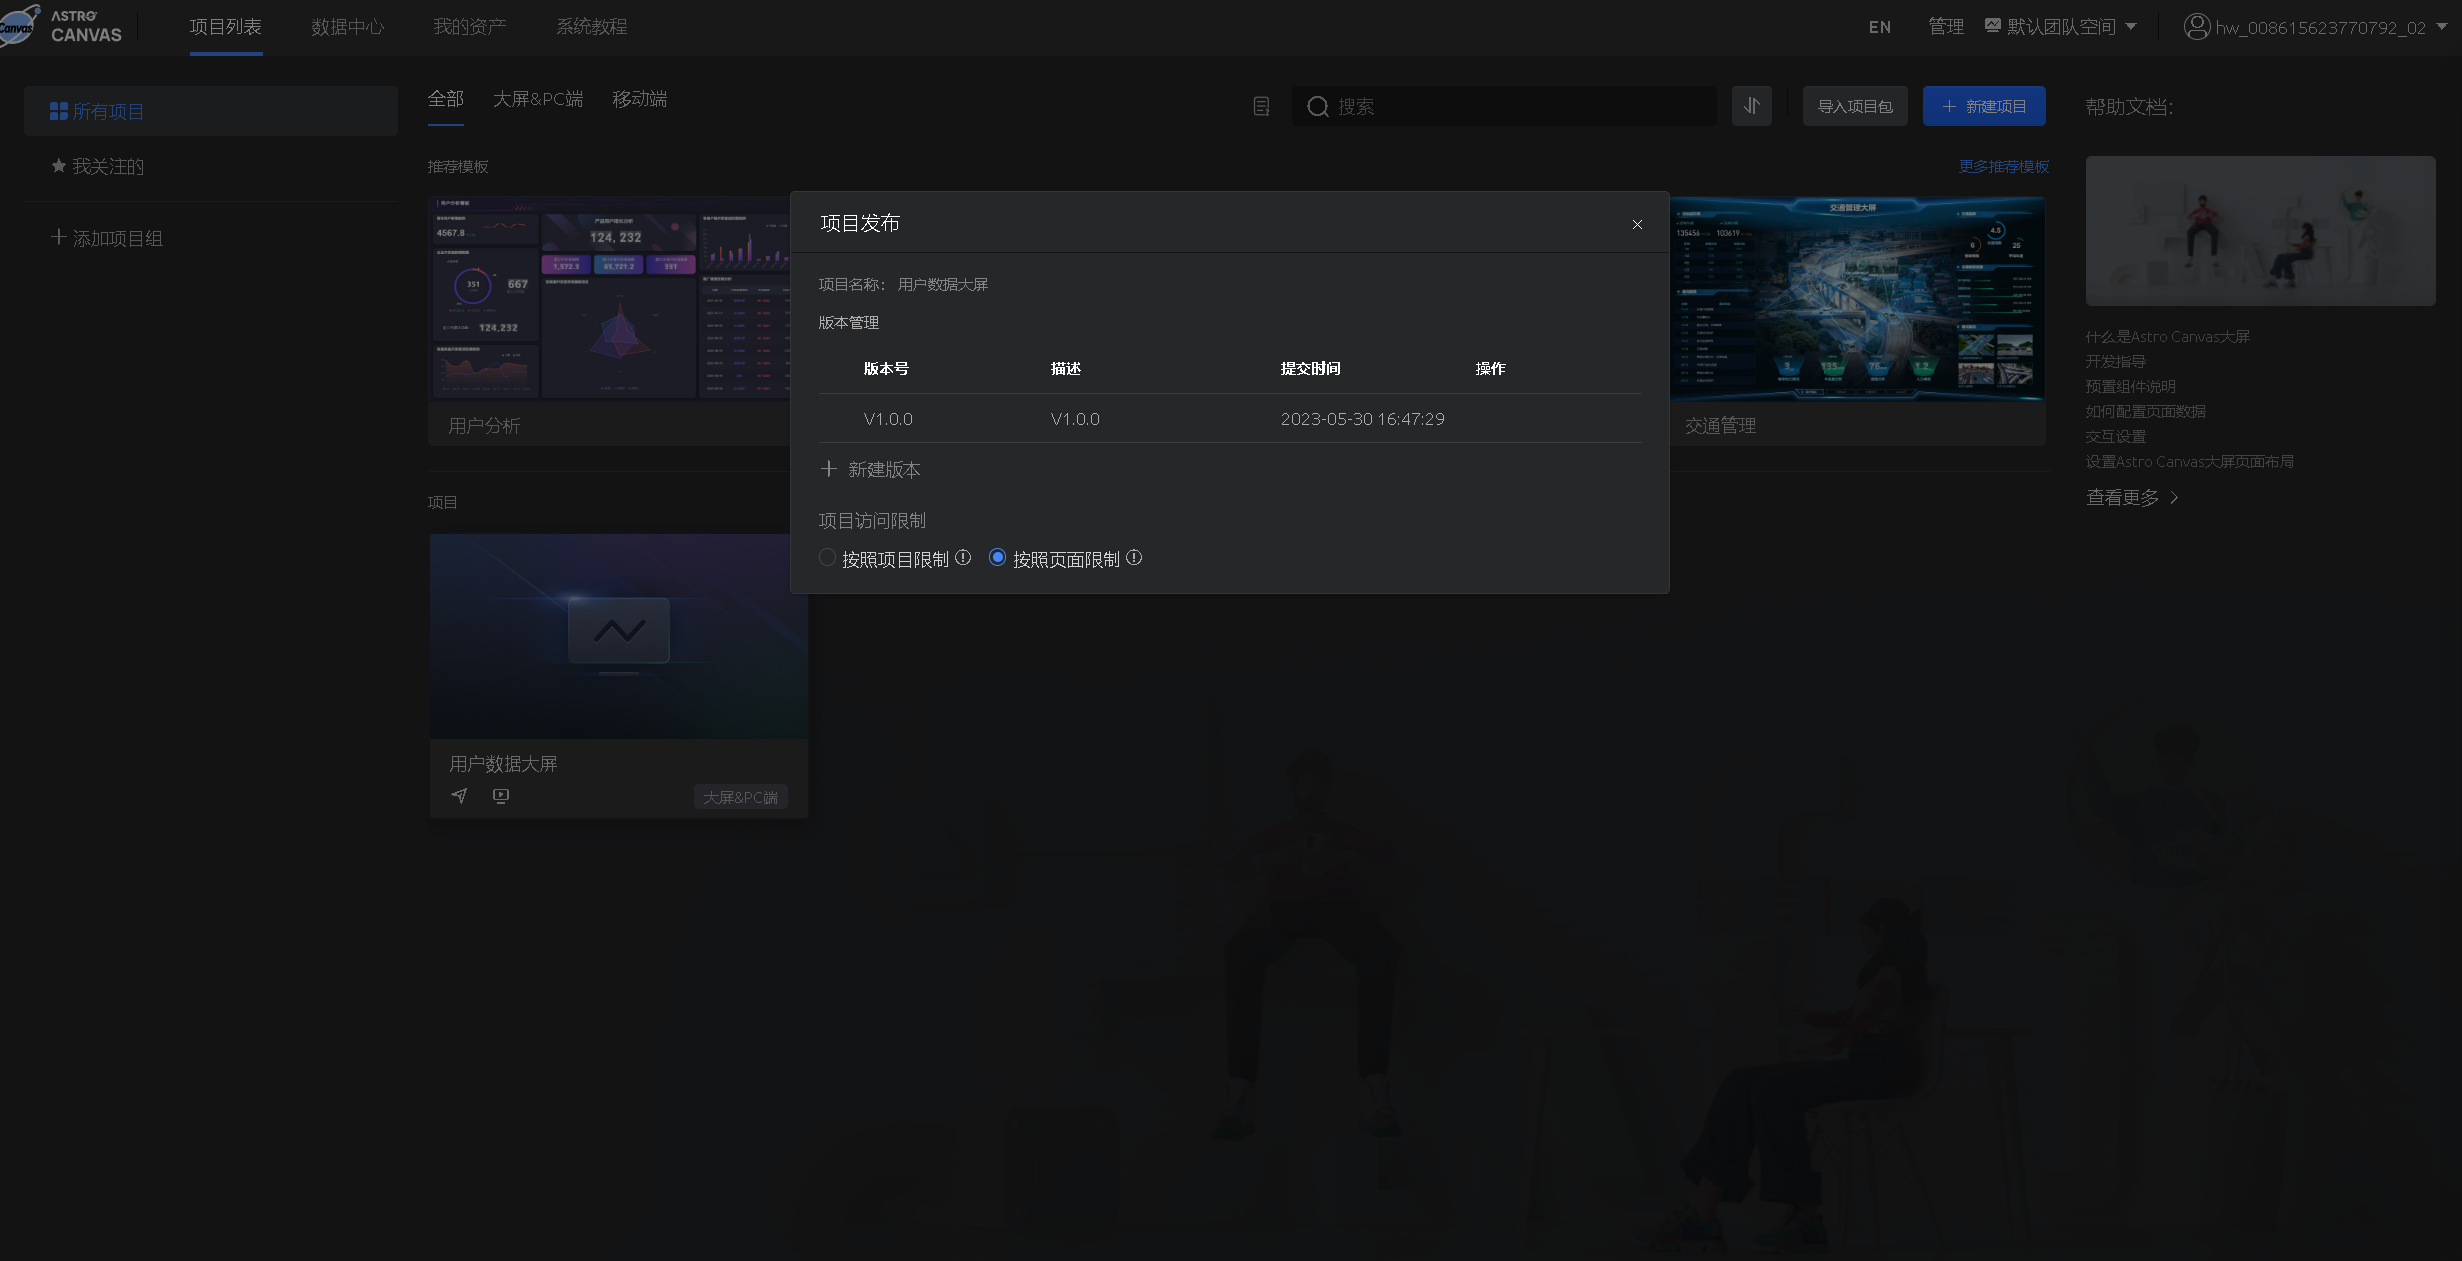Click info icon next to 按照项目限制
Image resolution: width=2462 pixels, height=1261 pixels.
(x=963, y=558)
